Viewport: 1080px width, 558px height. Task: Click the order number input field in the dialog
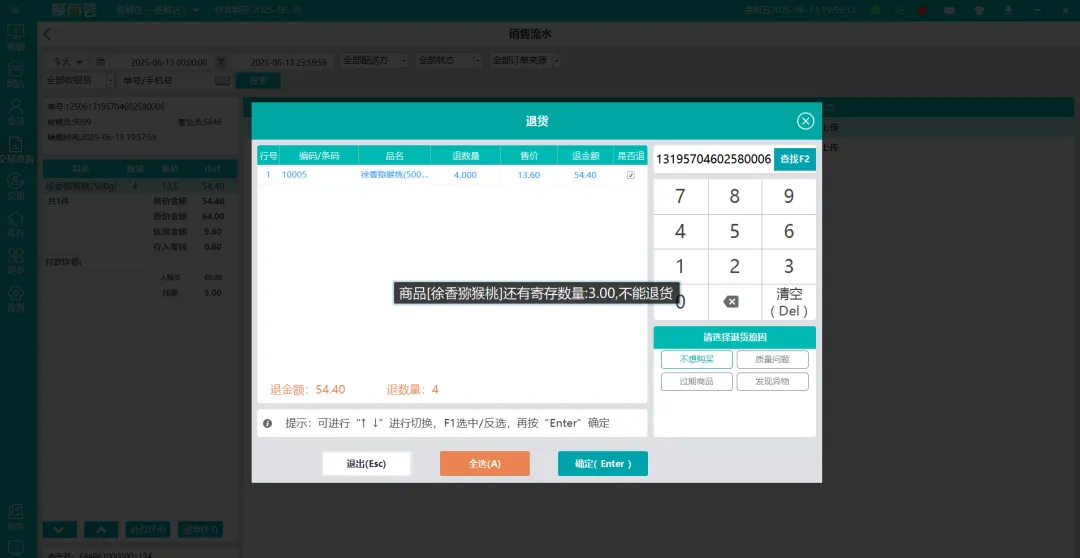[x=713, y=159]
